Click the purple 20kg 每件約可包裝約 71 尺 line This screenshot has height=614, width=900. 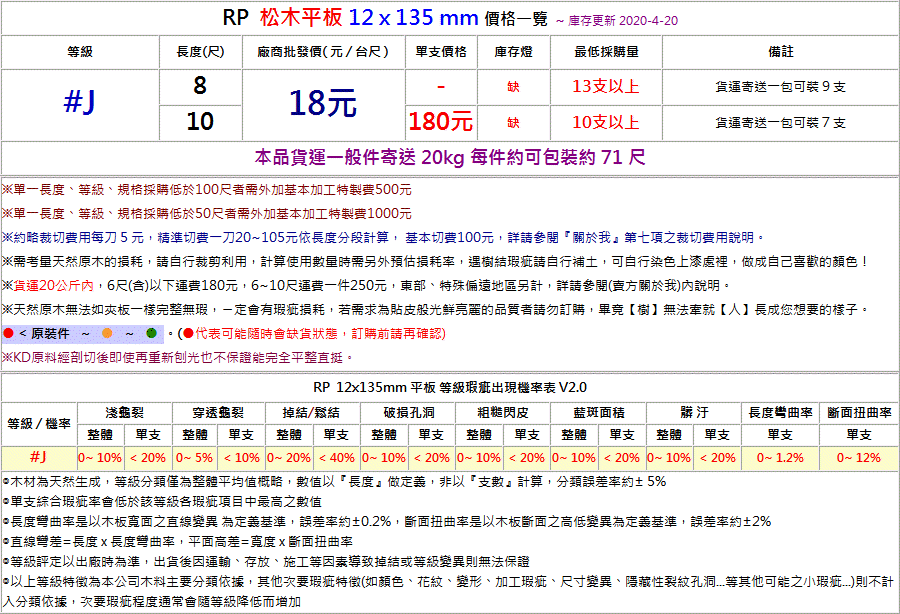coord(450,157)
